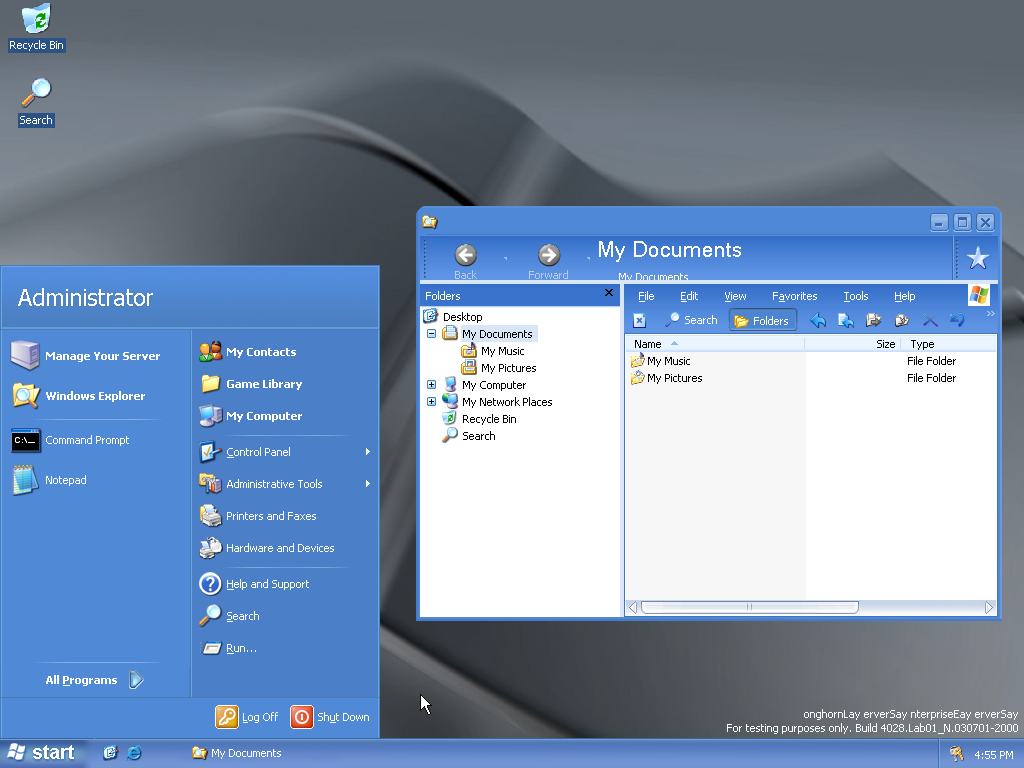1024x768 pixels.
Task: Click the Delete X toolbar icon
Action: [929, 320]
